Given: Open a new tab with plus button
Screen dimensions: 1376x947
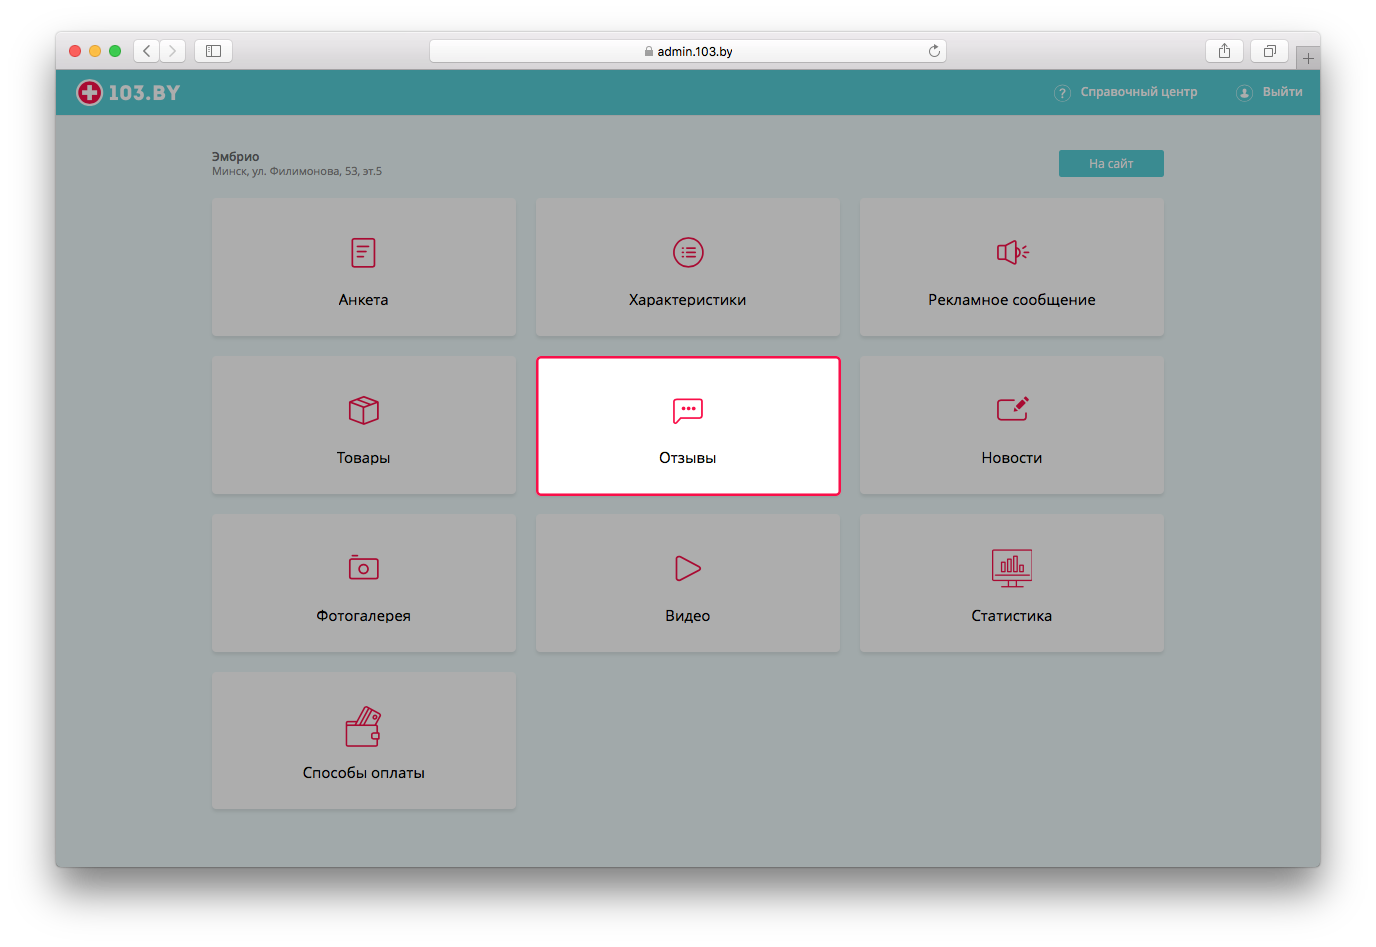Looking at the screenshot, I should (x=1308, y=58).
